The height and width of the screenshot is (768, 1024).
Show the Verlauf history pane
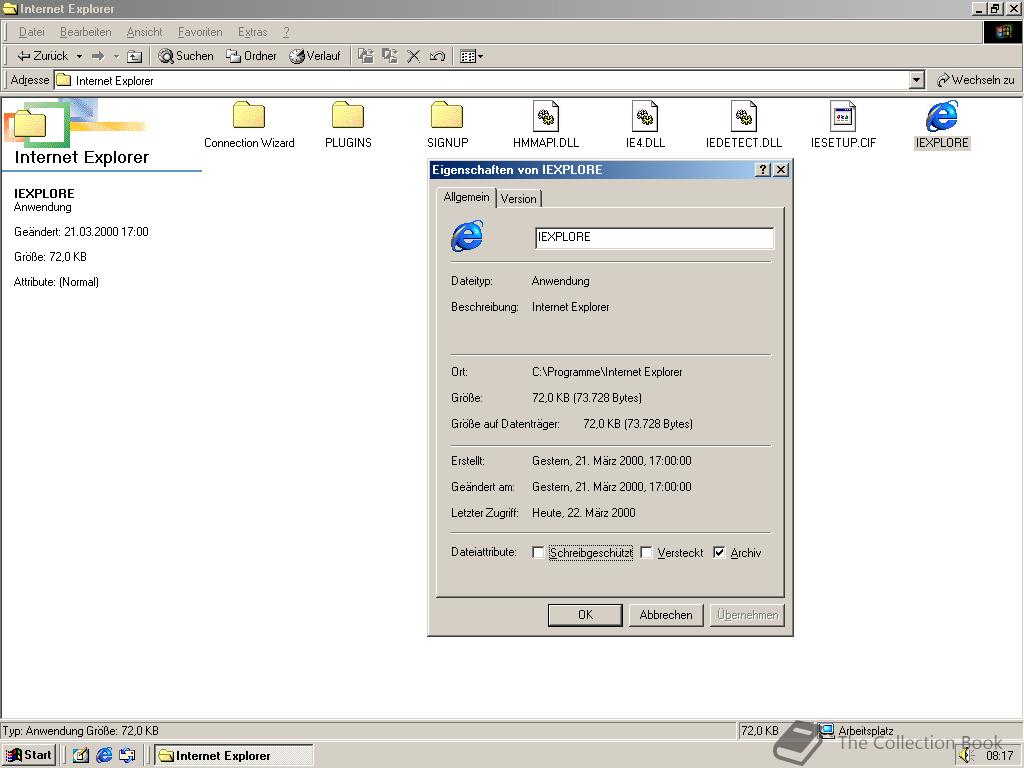coord(315,56)
